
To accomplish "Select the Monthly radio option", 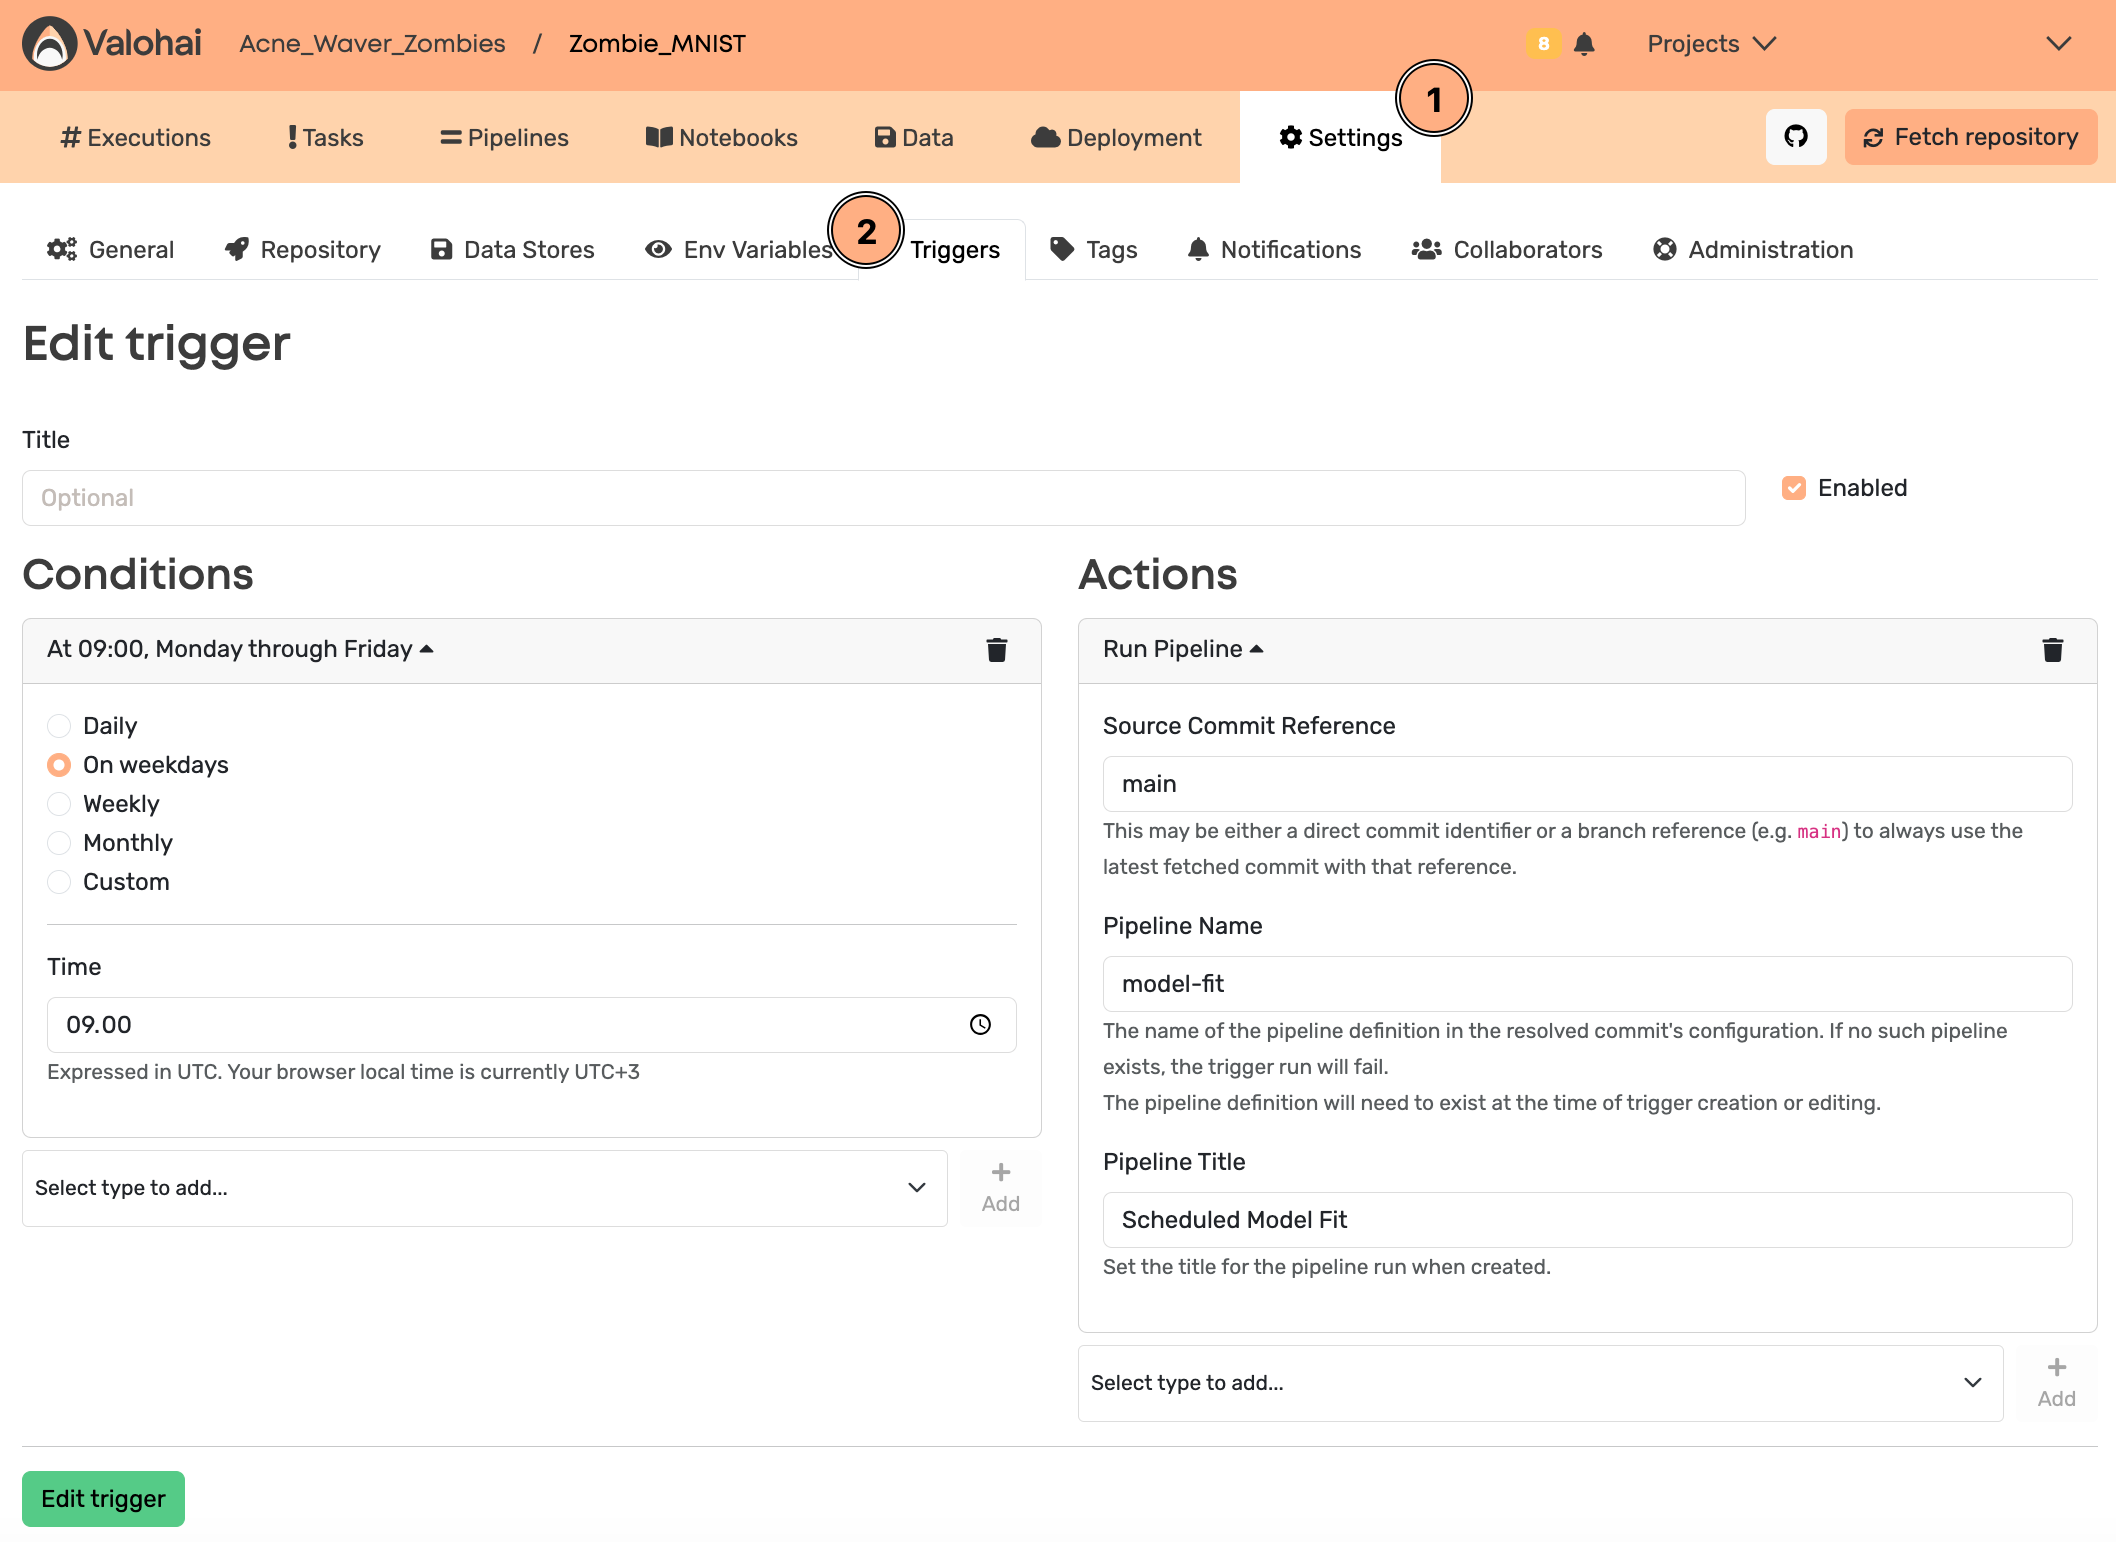I will [x=60, y=843].
